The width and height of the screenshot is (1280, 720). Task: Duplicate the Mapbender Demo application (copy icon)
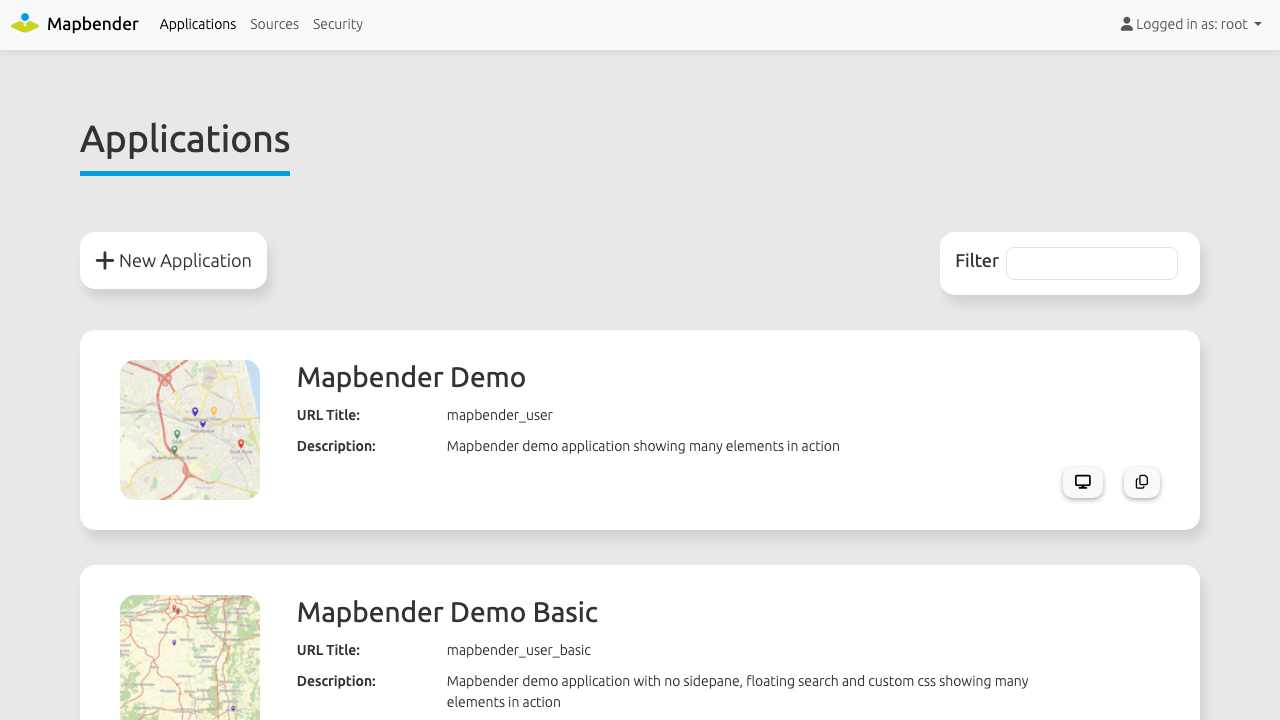pos(1142,482)
